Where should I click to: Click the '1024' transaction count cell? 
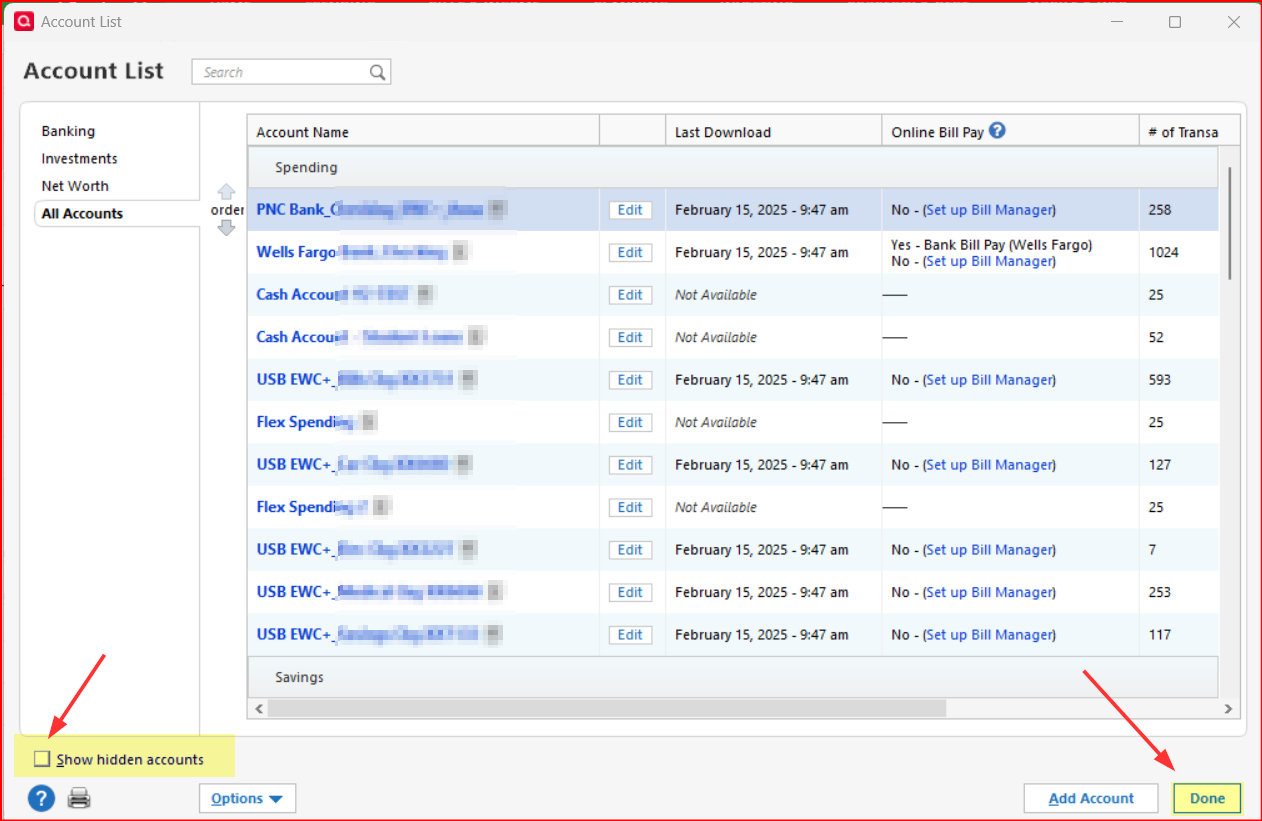(x=1164, y=252)
